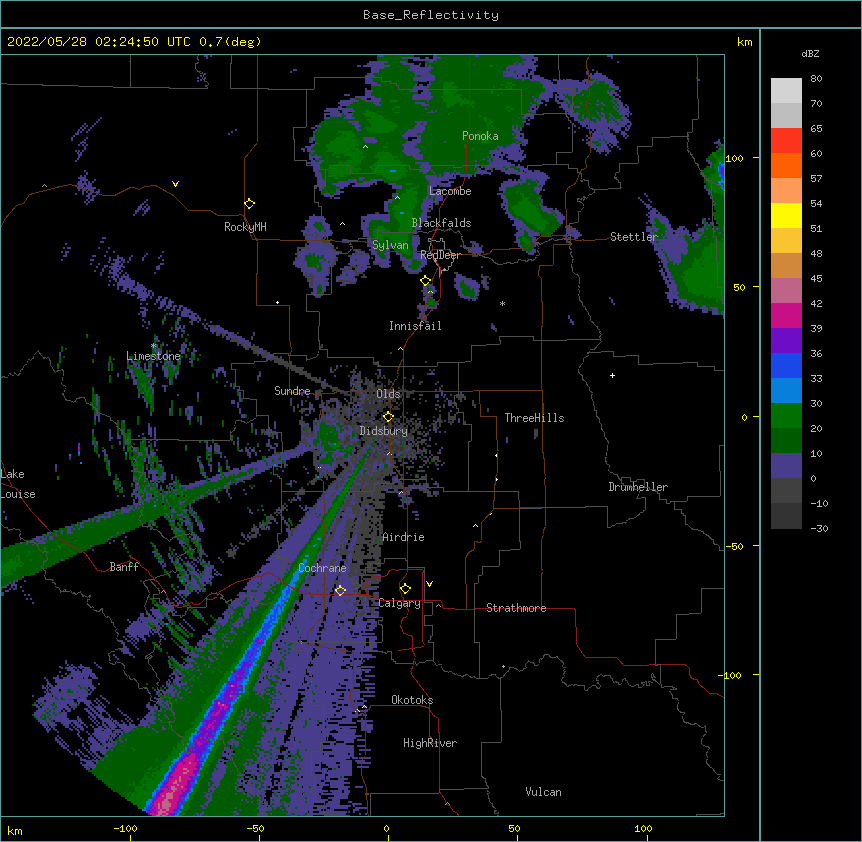
Task: Click the Lake Louise label
Action: pos(18,484)
